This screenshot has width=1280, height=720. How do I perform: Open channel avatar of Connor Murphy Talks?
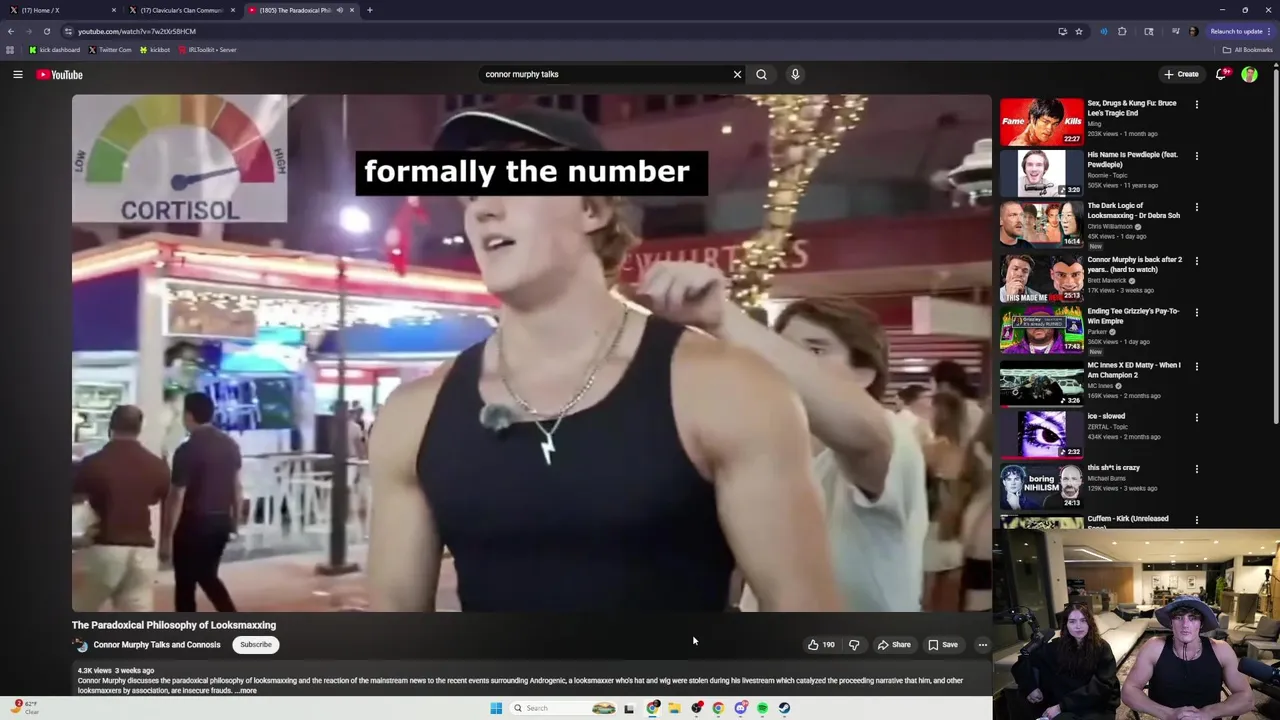(x=81, y=645)
